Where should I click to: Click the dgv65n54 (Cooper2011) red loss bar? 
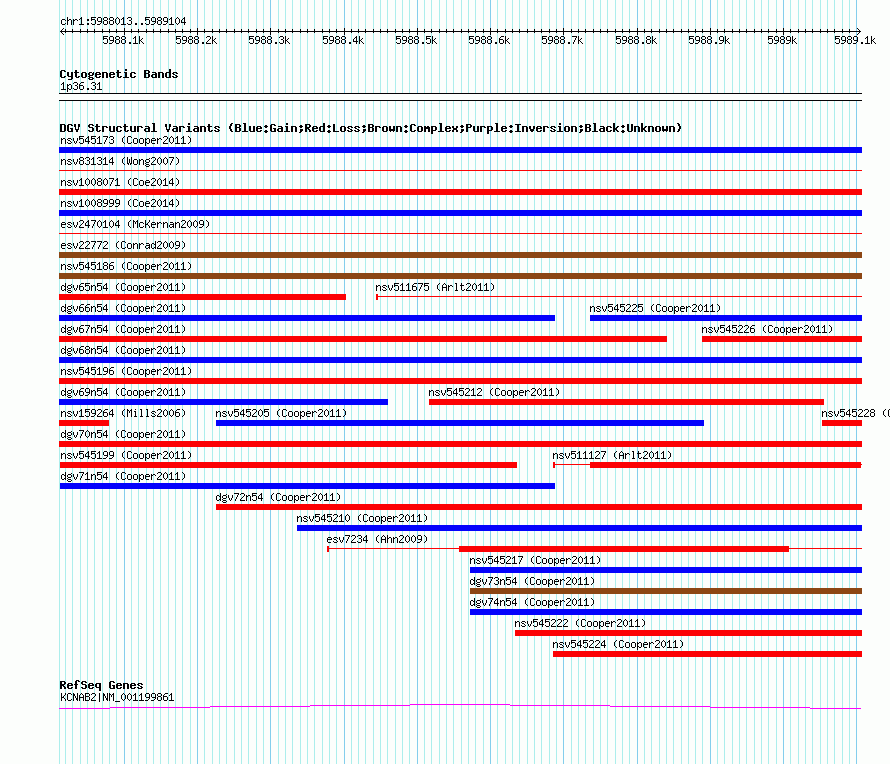203,297
